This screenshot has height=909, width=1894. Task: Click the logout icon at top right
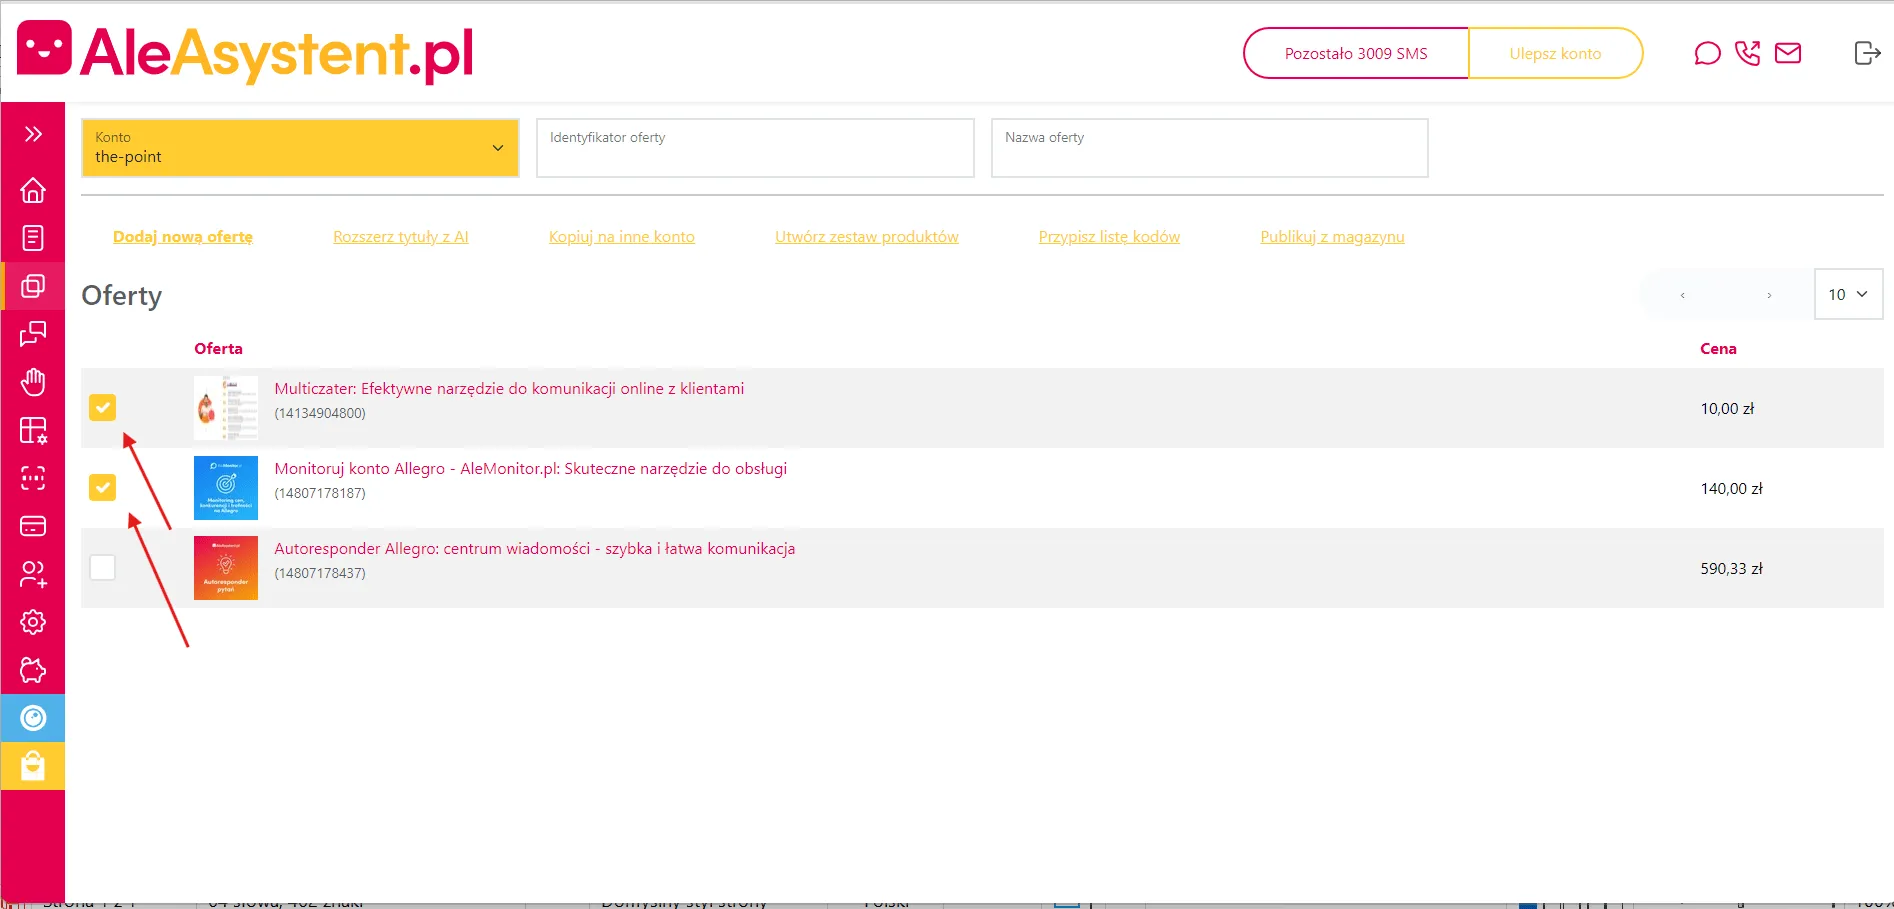pos(1866,53)
